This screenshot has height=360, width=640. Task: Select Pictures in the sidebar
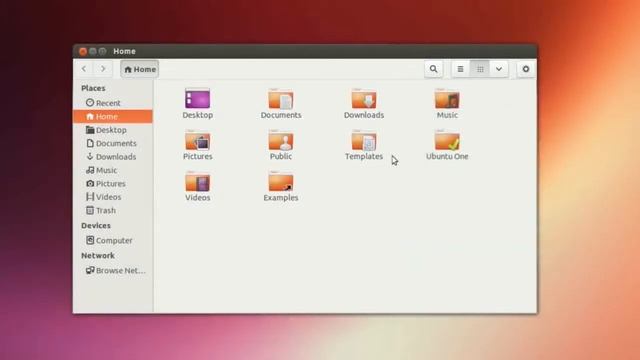[113, 184]
